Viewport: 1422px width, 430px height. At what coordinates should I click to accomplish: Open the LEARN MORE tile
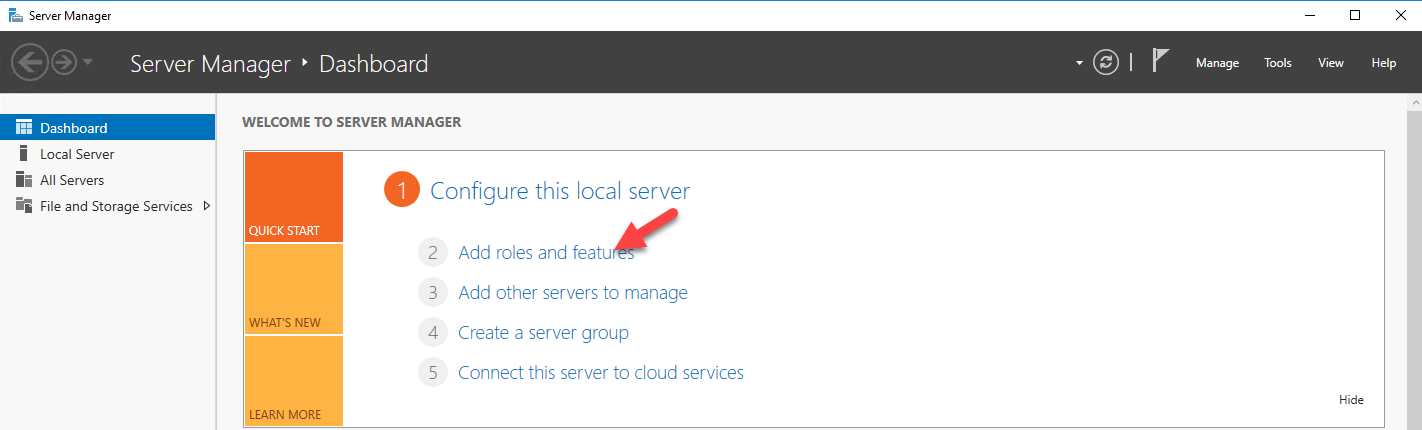click(x=294, y=381)
